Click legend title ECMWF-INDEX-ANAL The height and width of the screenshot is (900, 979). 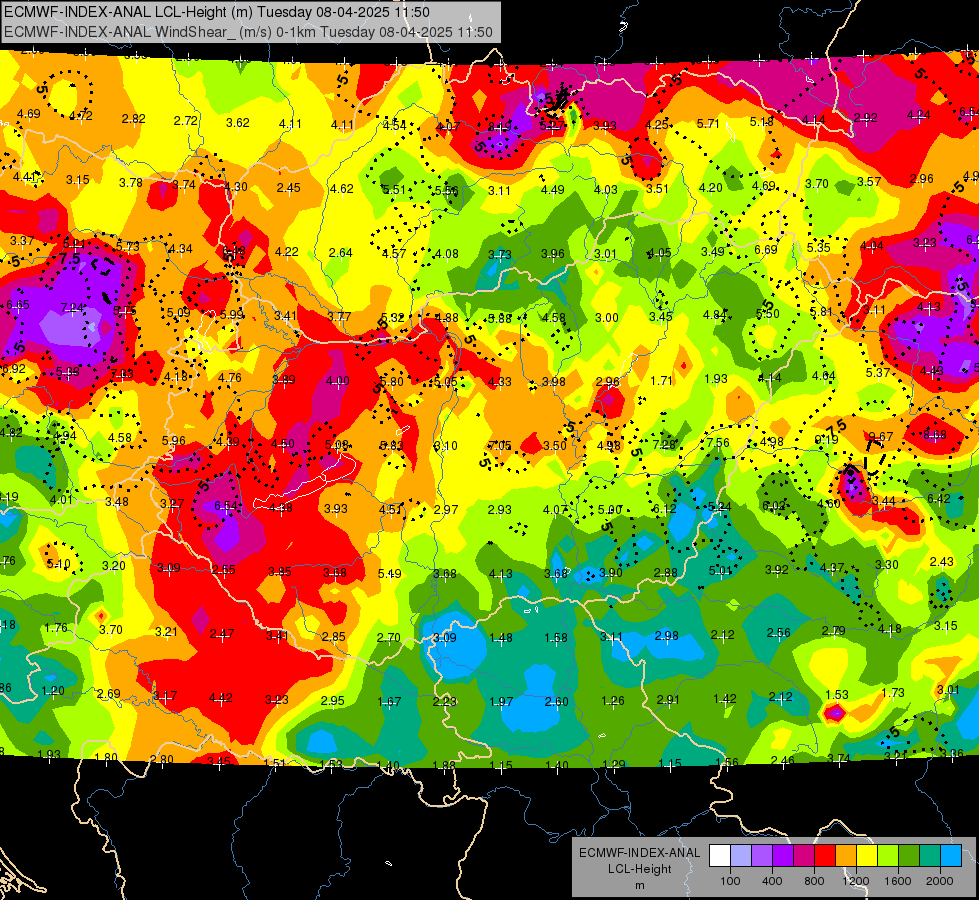[x=639, y=853]
